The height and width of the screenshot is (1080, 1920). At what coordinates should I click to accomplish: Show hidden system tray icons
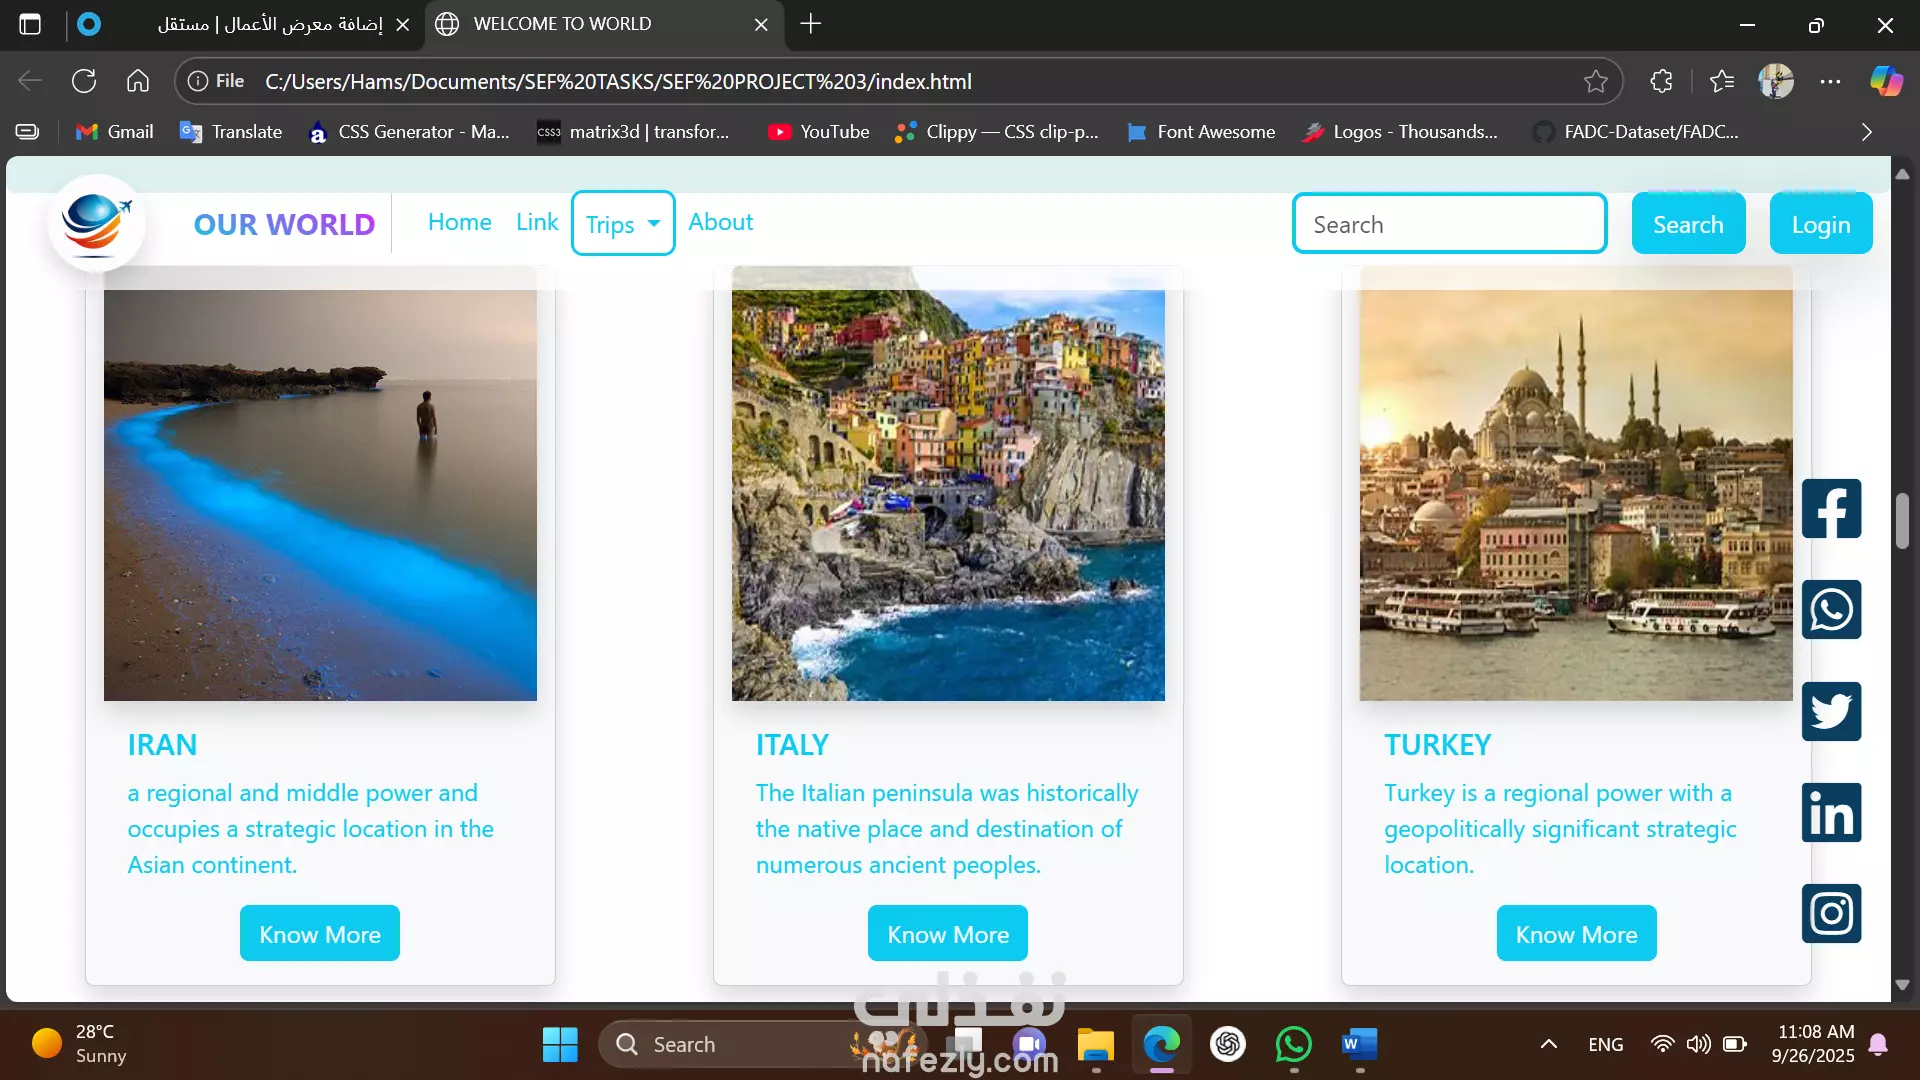point(1548,1044)
